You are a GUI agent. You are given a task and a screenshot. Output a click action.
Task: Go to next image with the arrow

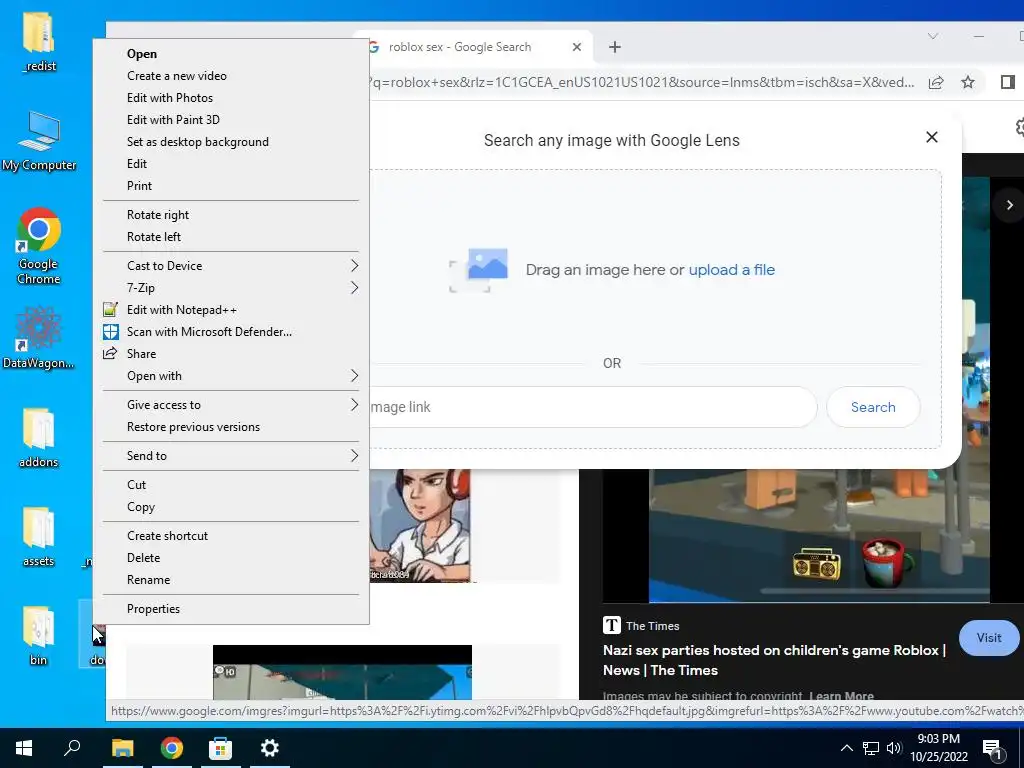click(x=1010, y=205)
